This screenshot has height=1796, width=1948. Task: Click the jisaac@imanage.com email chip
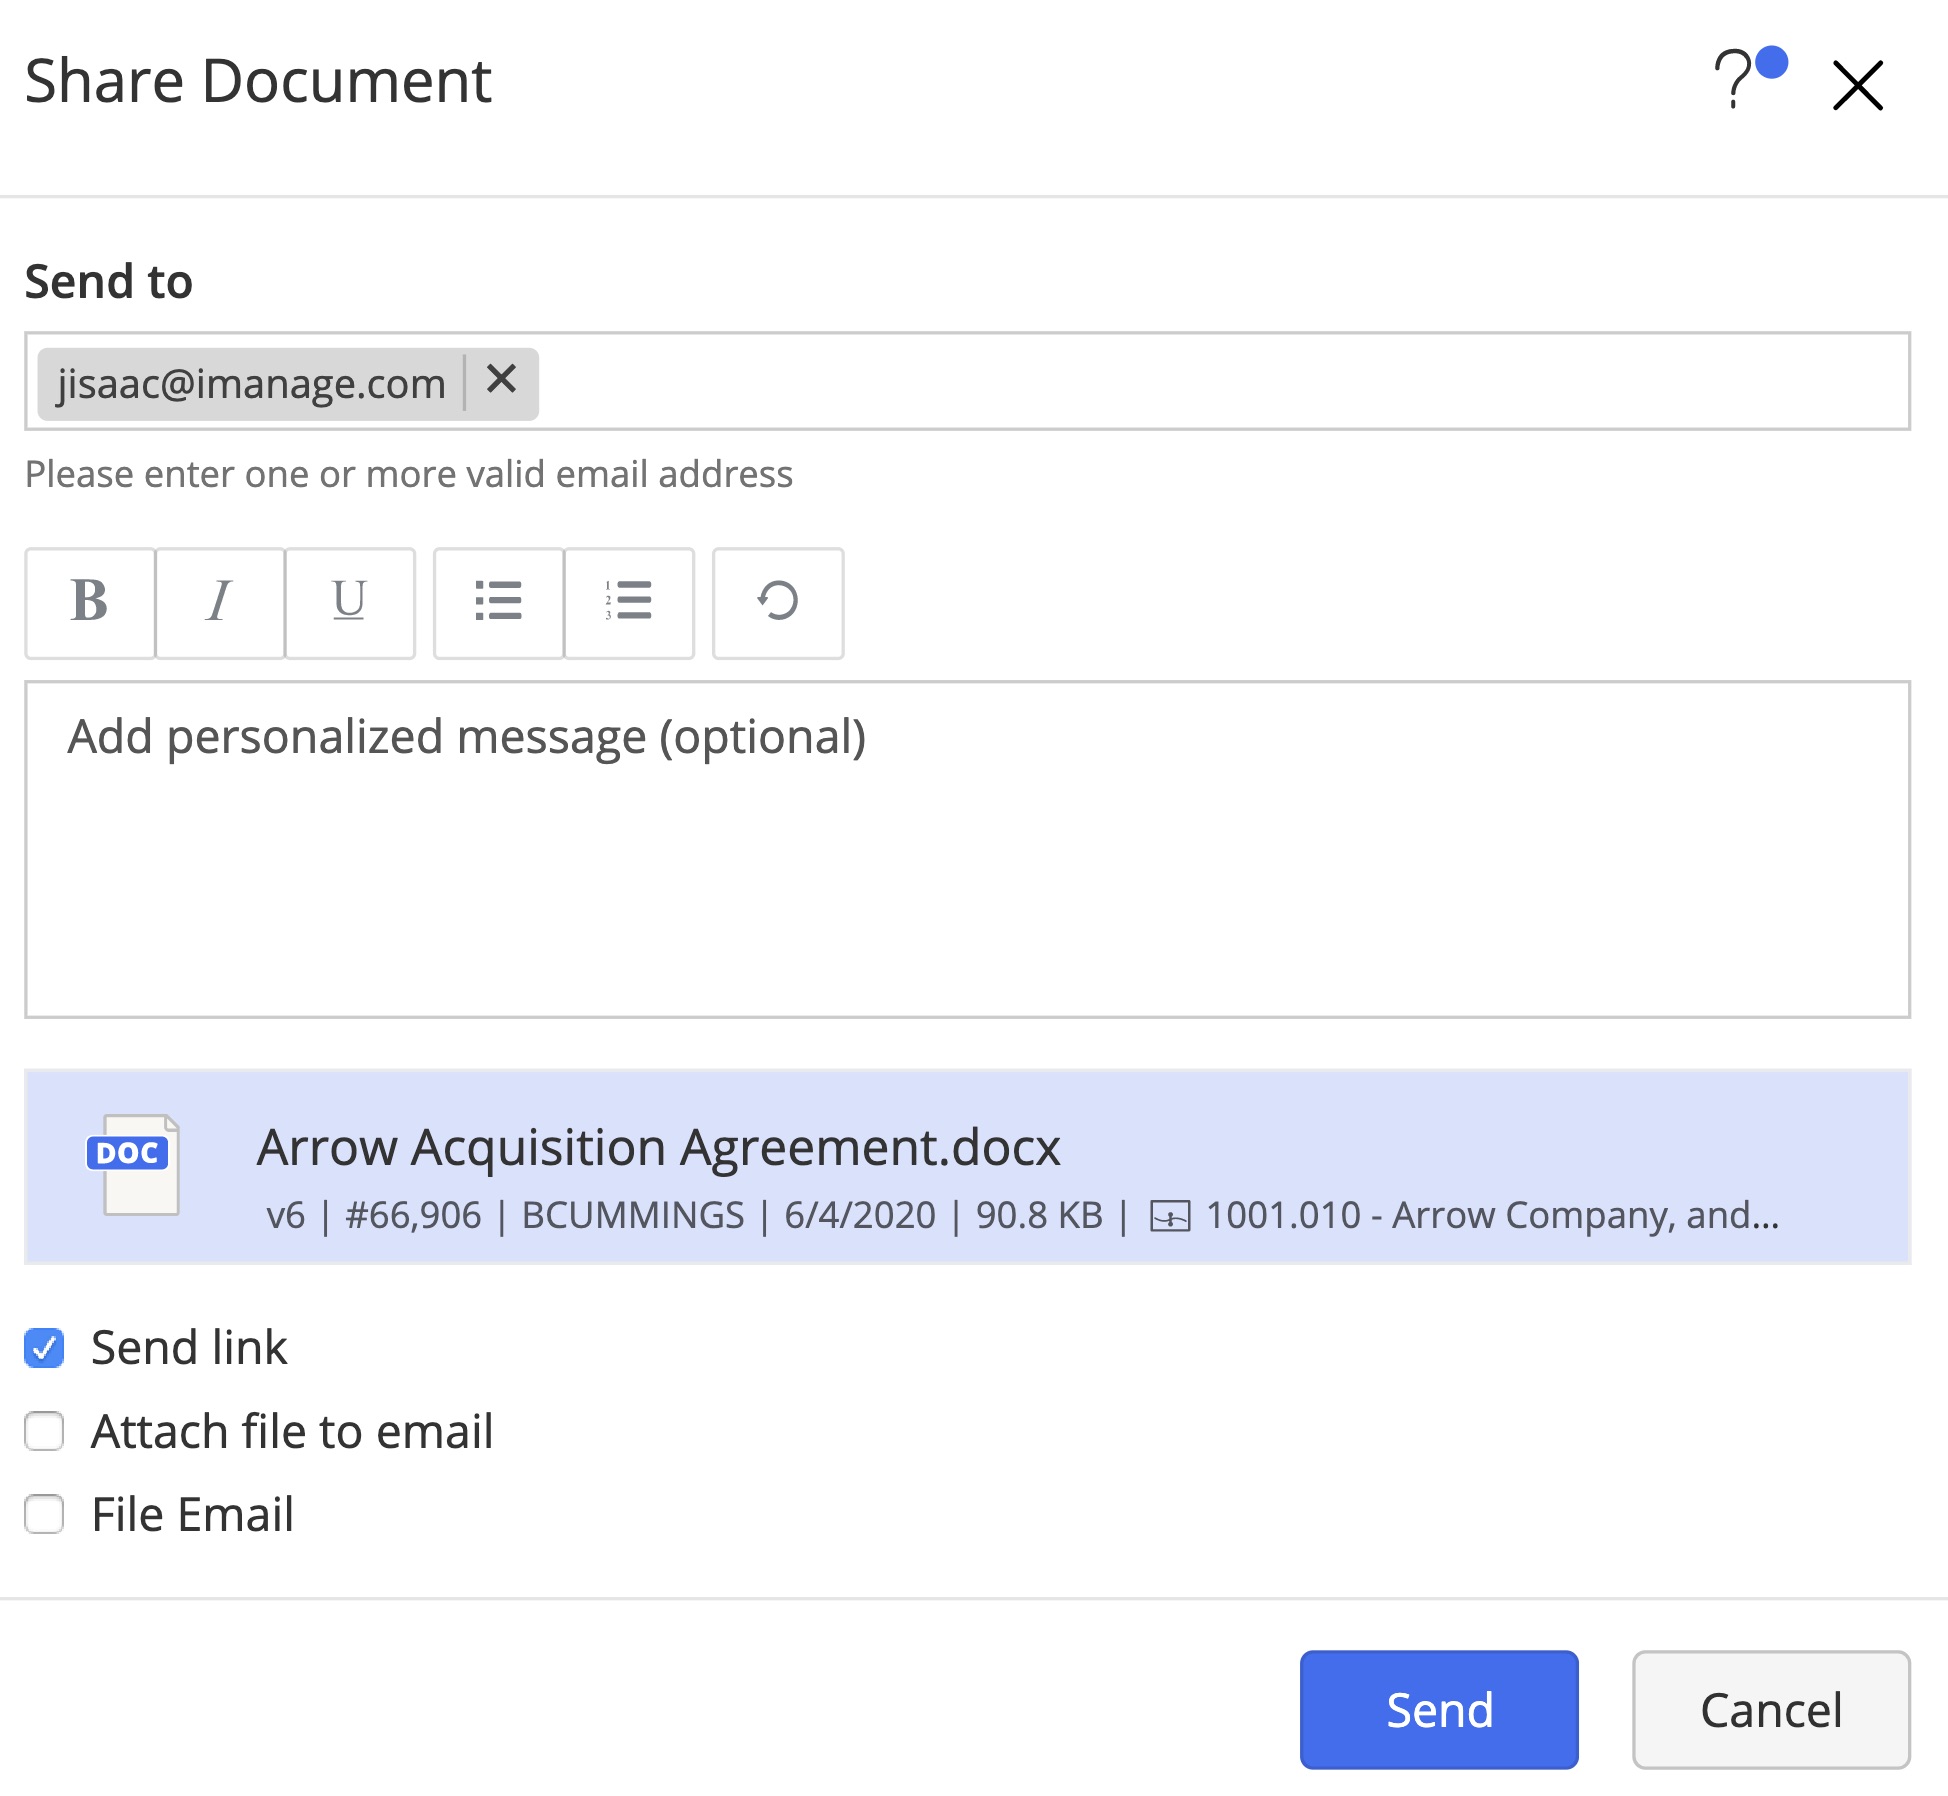coord(250,384)
